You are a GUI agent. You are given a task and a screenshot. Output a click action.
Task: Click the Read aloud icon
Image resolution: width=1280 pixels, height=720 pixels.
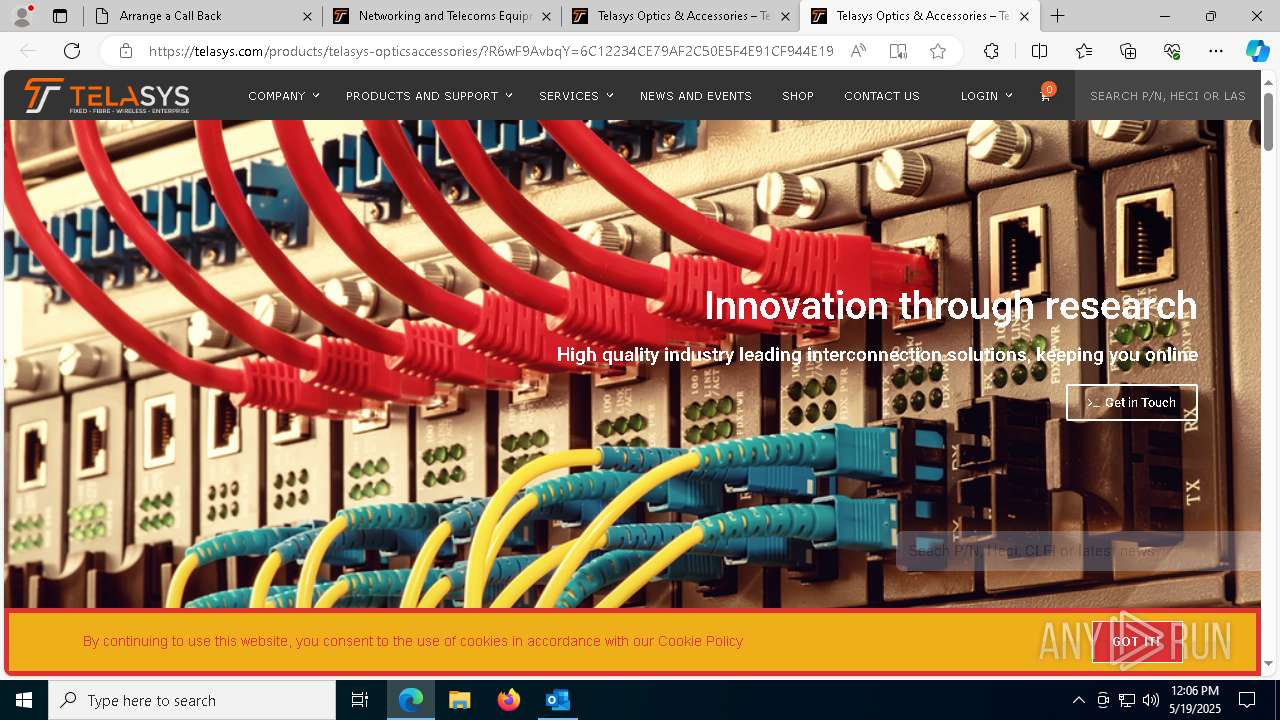pyautogui.click(x=858, y=51)
